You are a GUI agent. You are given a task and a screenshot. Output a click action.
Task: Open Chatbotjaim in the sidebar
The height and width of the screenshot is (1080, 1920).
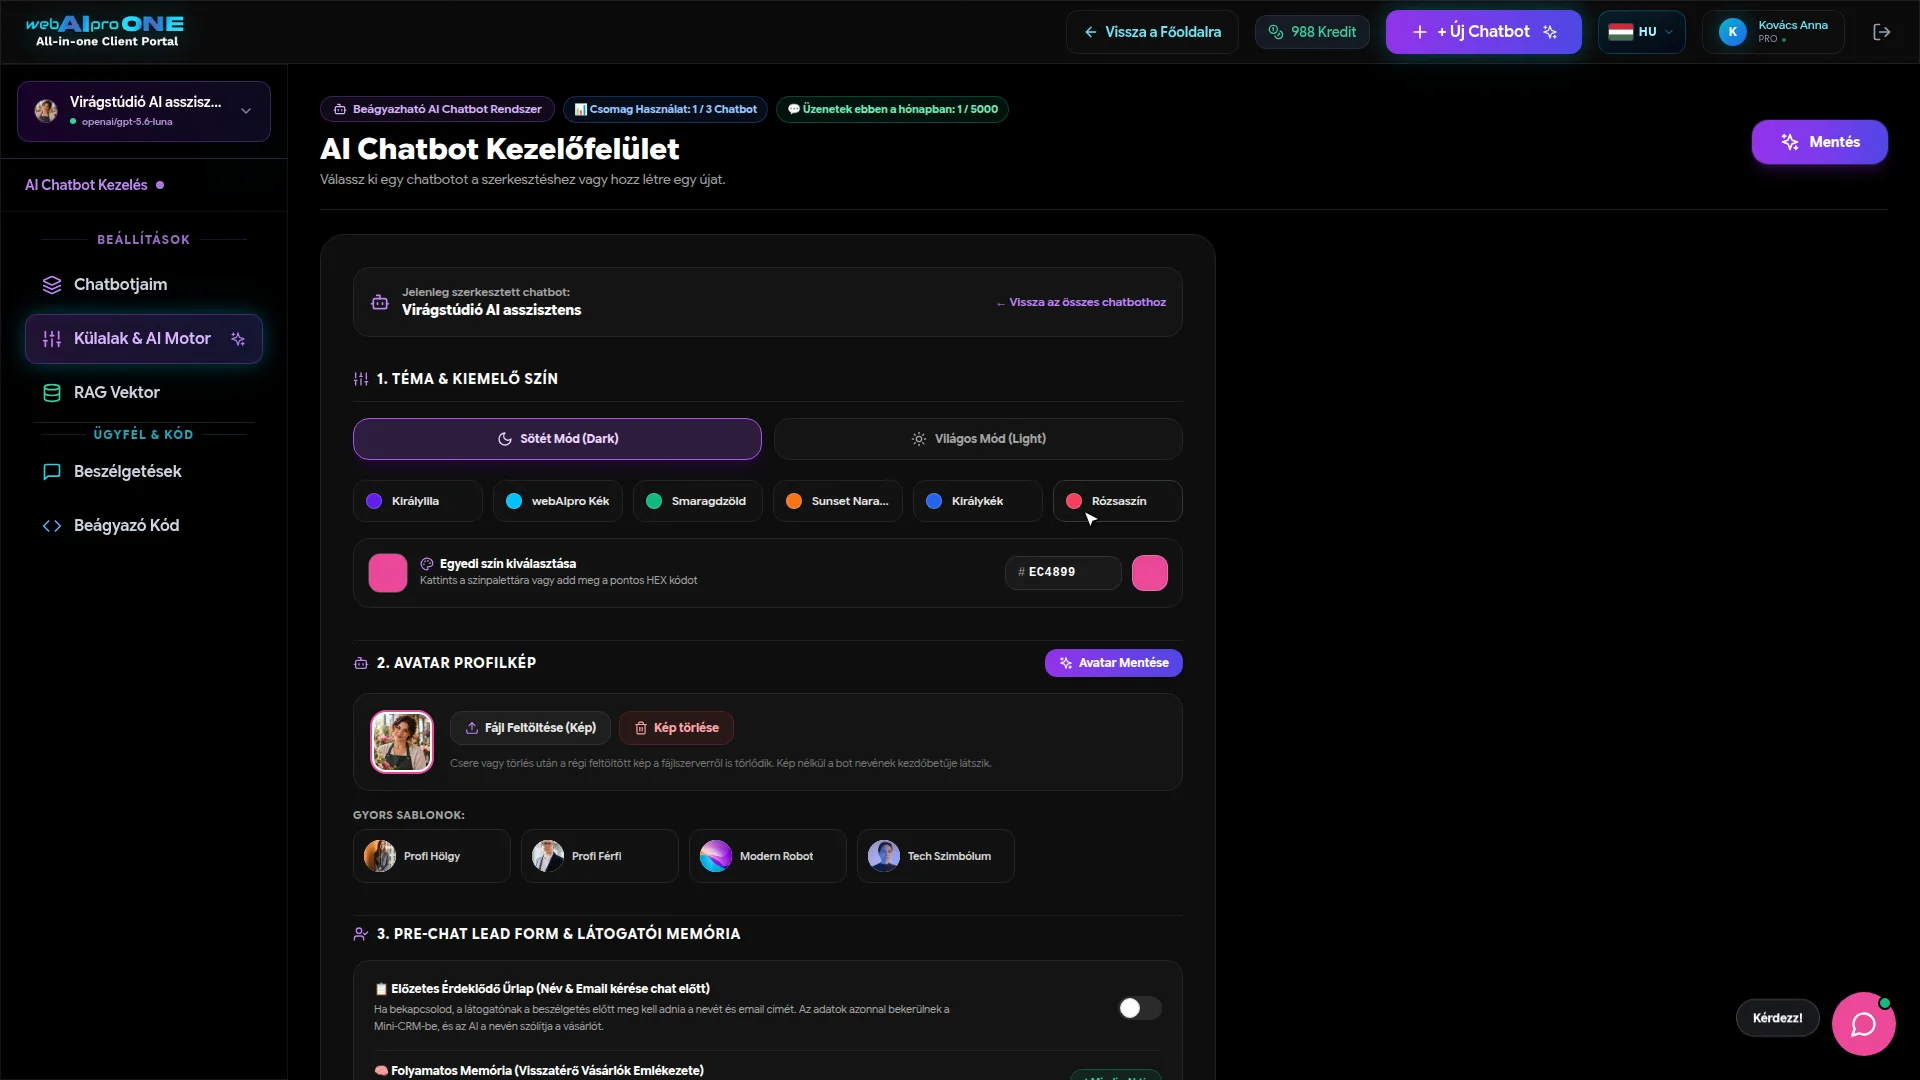(x=144, y=285)
